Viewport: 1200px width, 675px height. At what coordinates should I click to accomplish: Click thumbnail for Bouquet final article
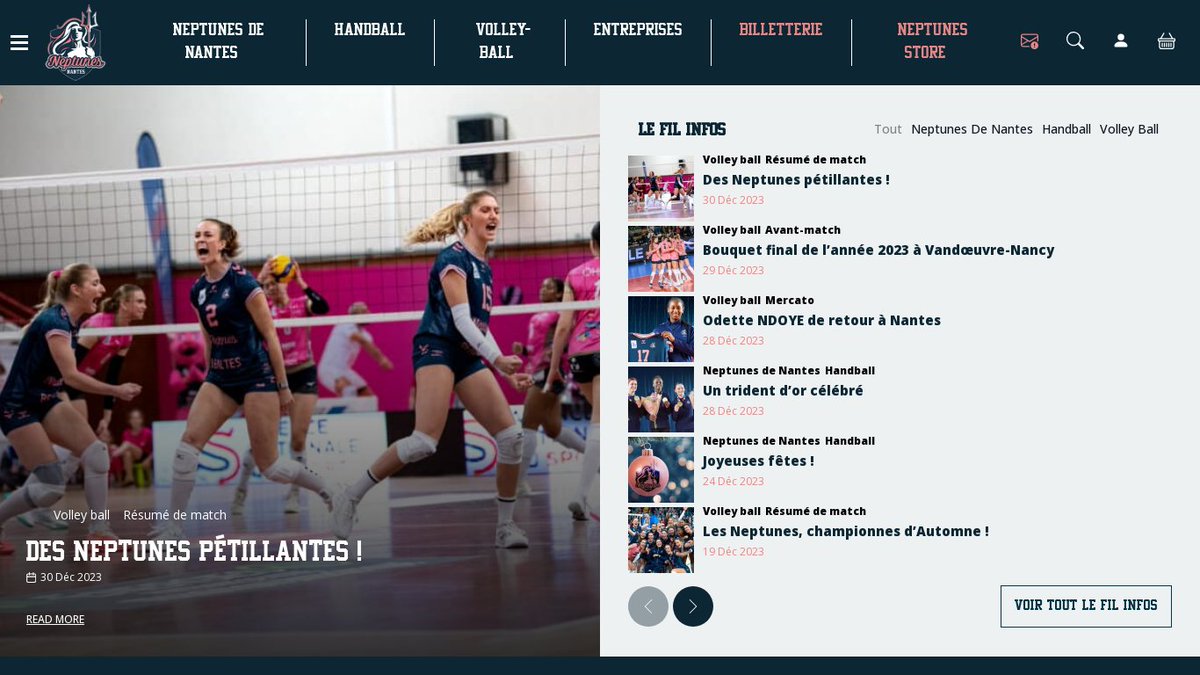coord(661,258)
